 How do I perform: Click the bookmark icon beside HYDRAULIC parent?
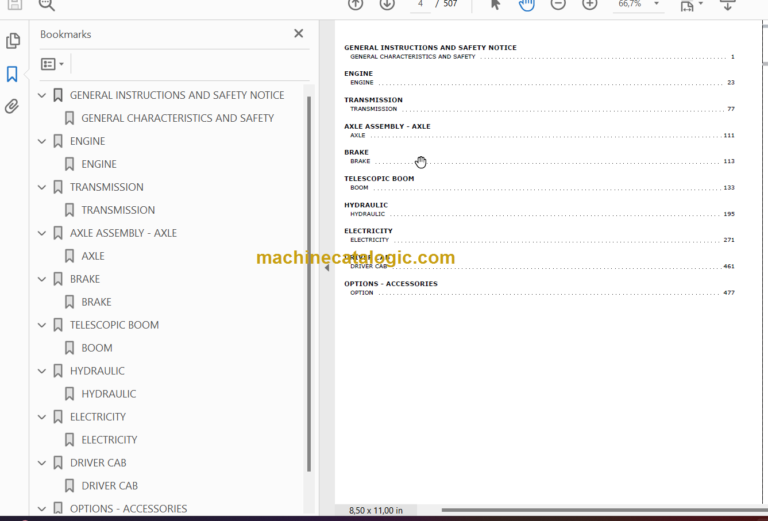coord(58,371)
